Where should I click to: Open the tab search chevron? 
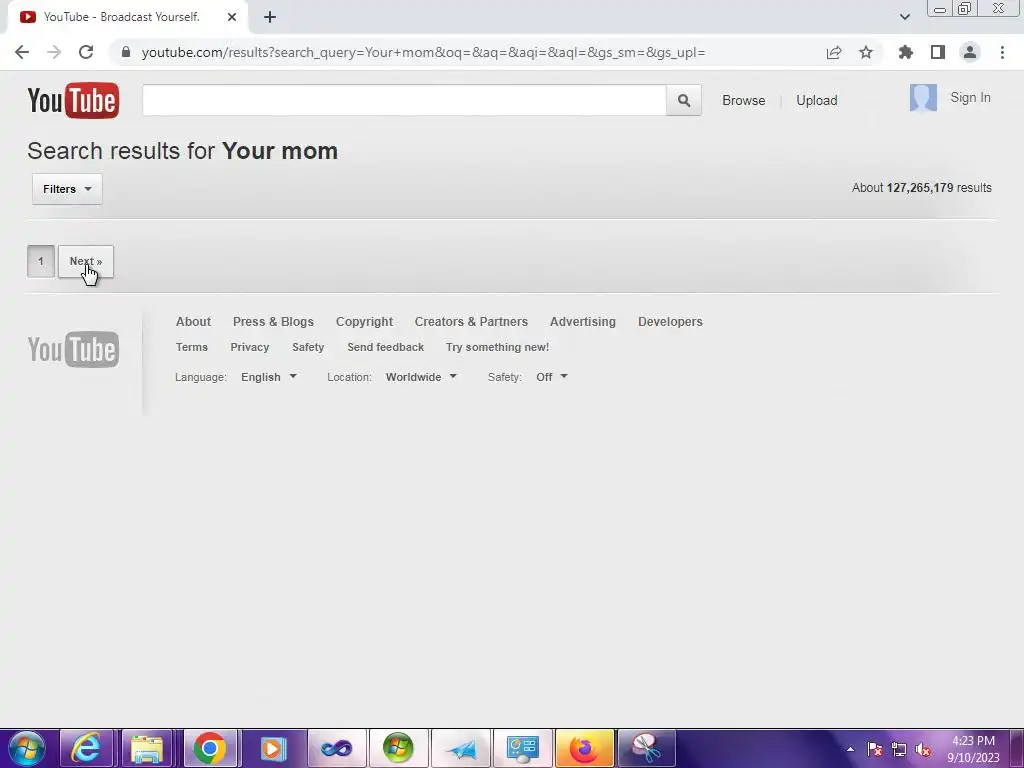point(904,17)
